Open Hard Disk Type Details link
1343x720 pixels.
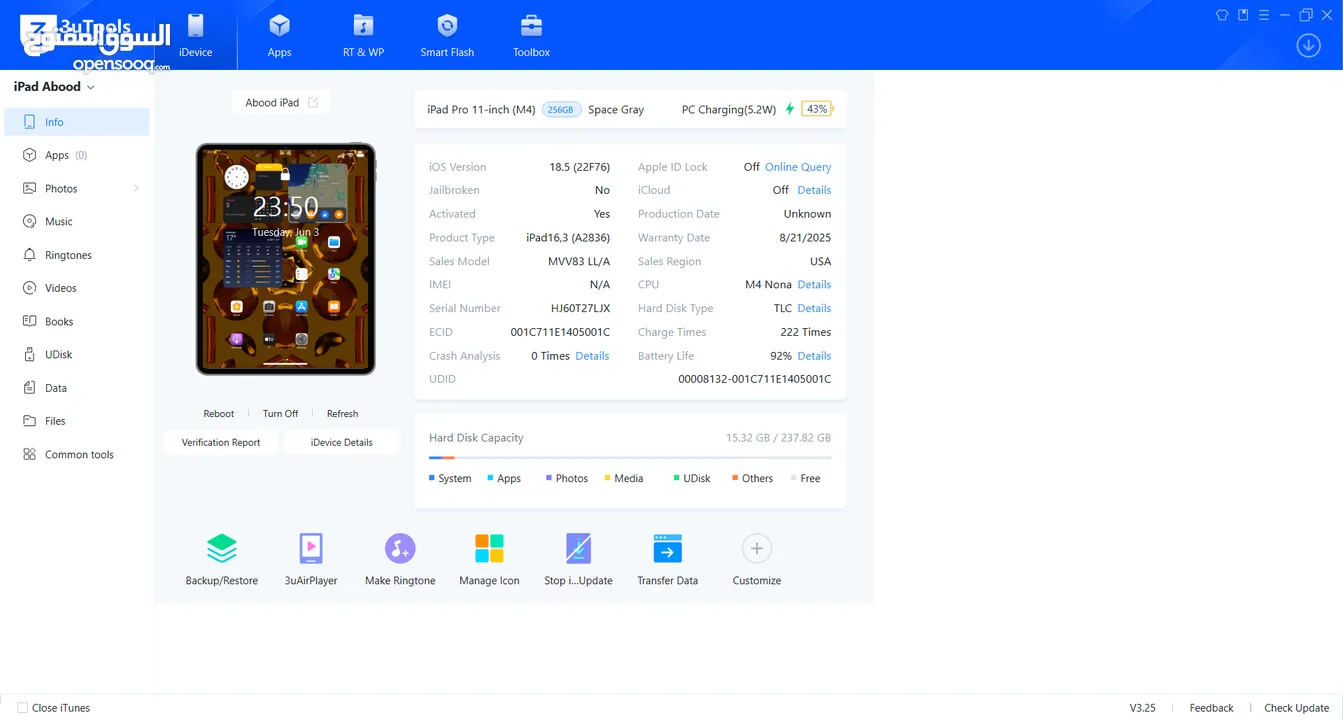[814, 308]
